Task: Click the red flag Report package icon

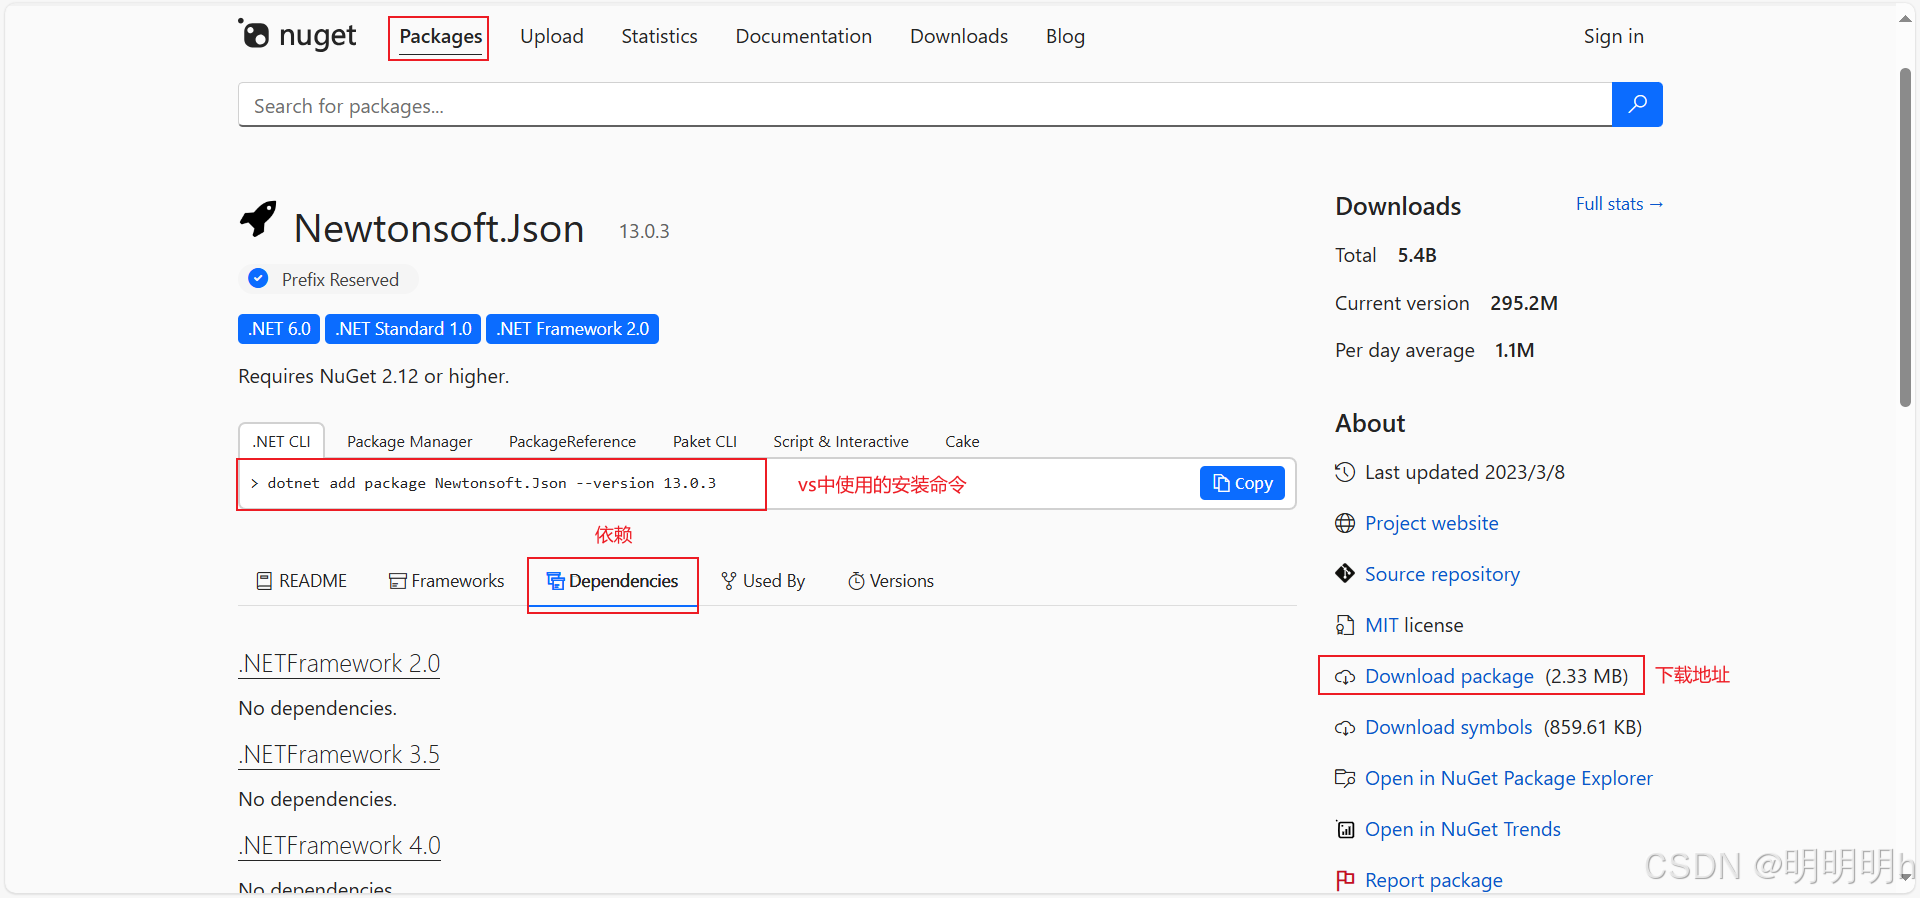Action: point(1345,880)
